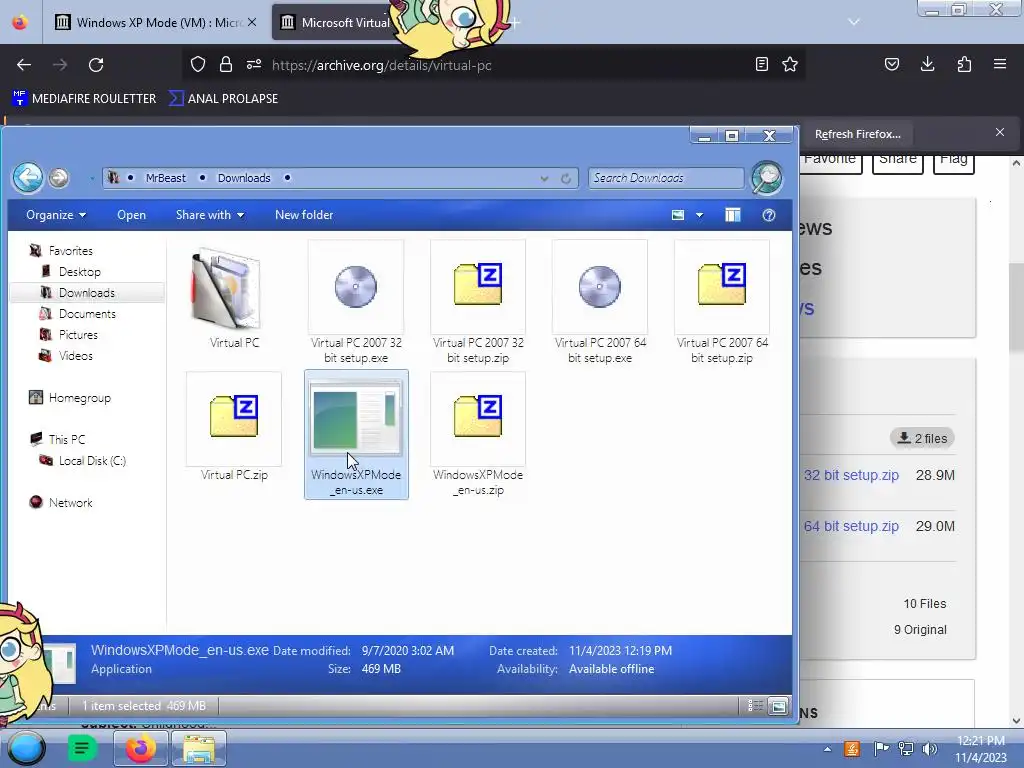1024x768 pixels.
Task: Reload the page in Firefox
Action: 96,65
